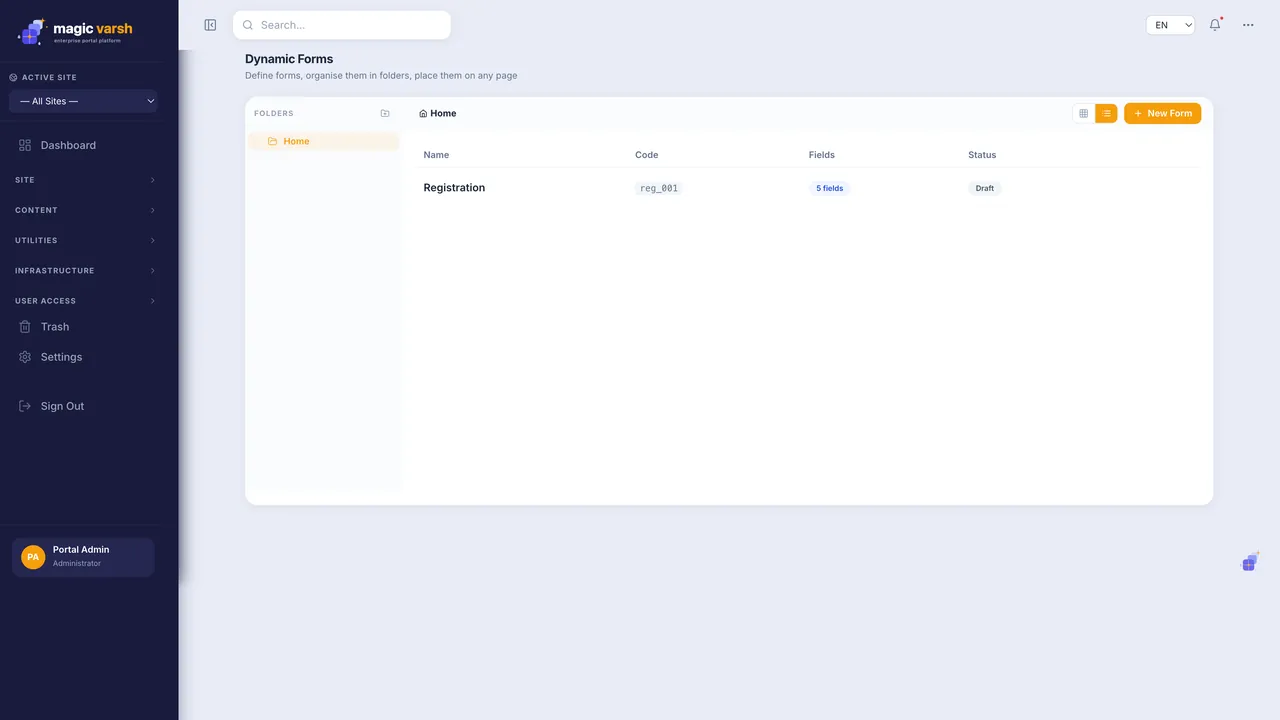
Task: Expand the Infrastructure section
Action: click(86, 271)
